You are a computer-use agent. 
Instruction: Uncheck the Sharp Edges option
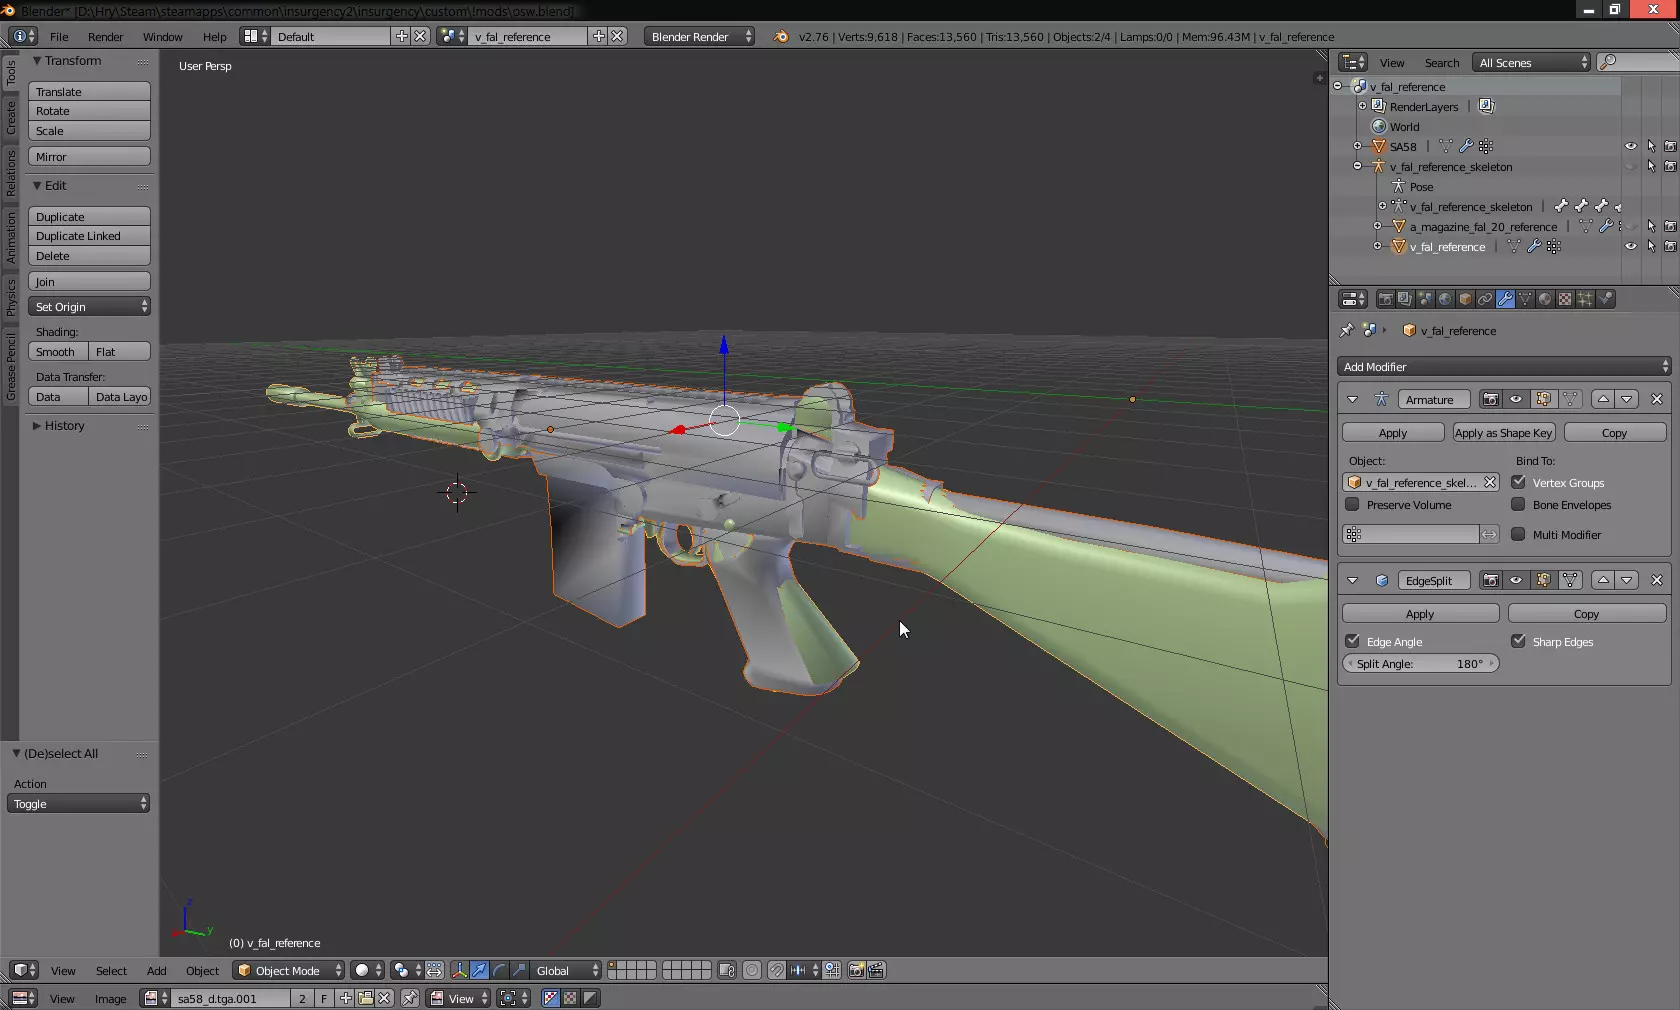click(1518, 641)
